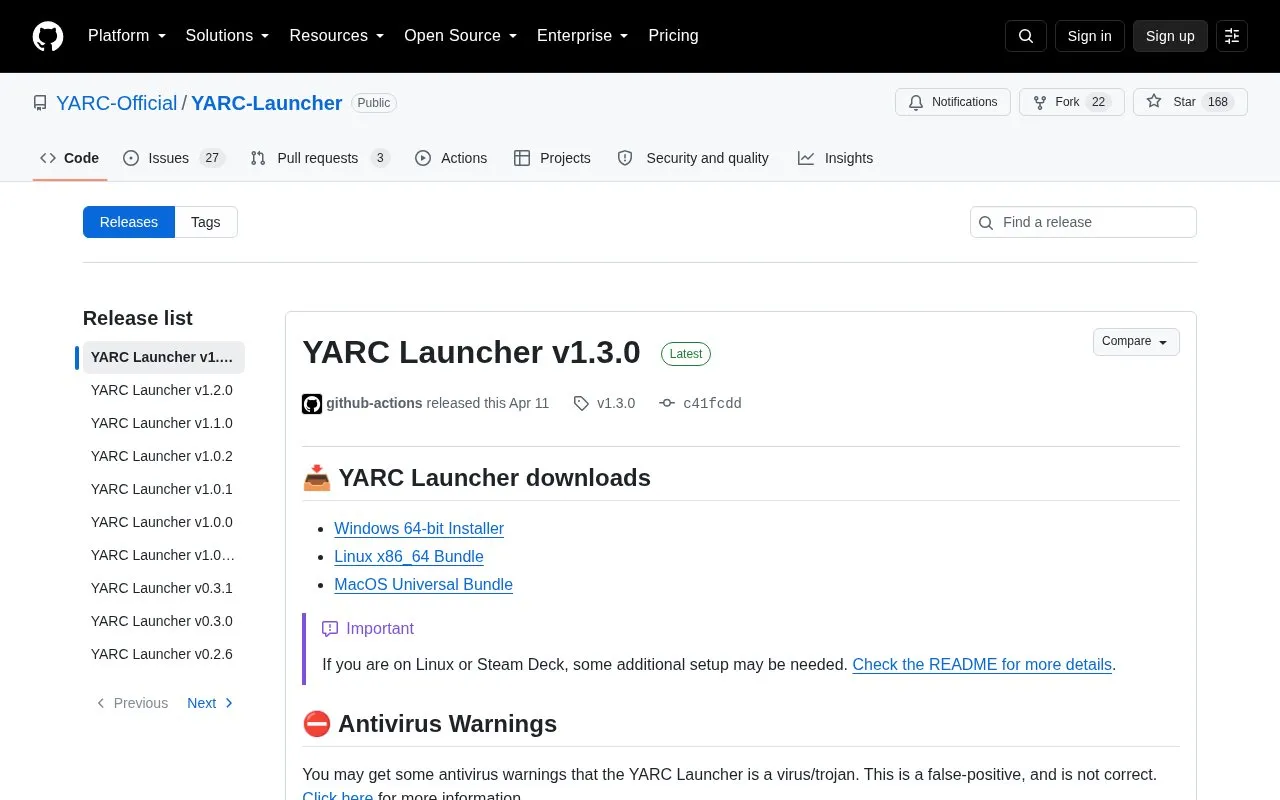The image size is (1280, 800).
Task: Select YARC Launcher v1.0.2 release
Action: click(x=162, y=456)
